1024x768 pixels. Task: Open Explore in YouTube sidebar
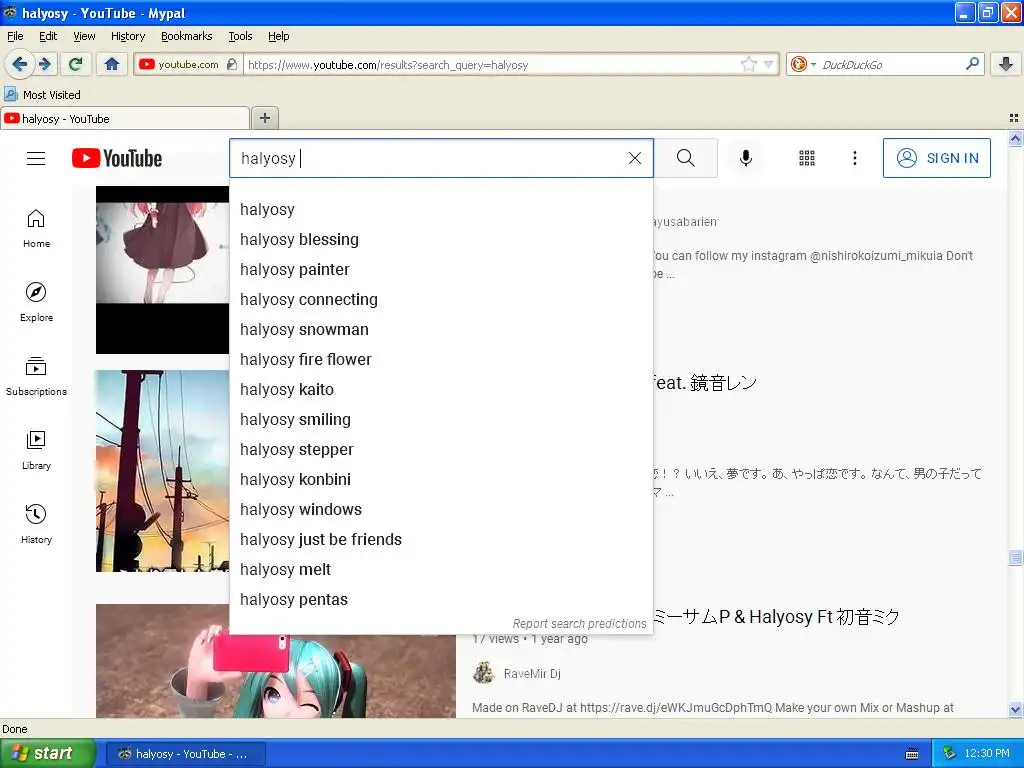pyautogui.click(x=36, y=302)
